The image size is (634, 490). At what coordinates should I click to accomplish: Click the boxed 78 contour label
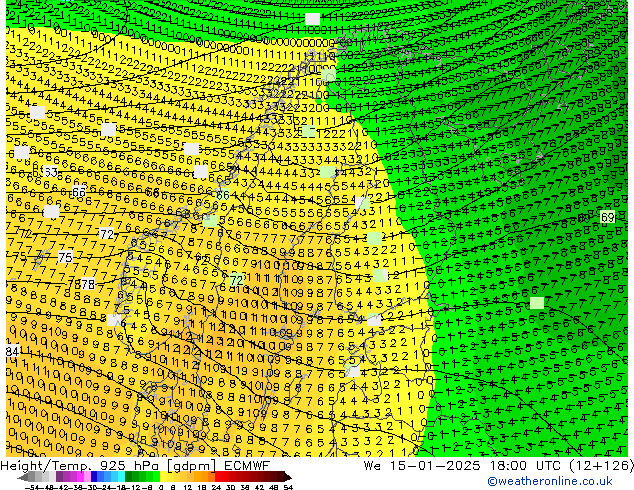(x=88, y=284)
